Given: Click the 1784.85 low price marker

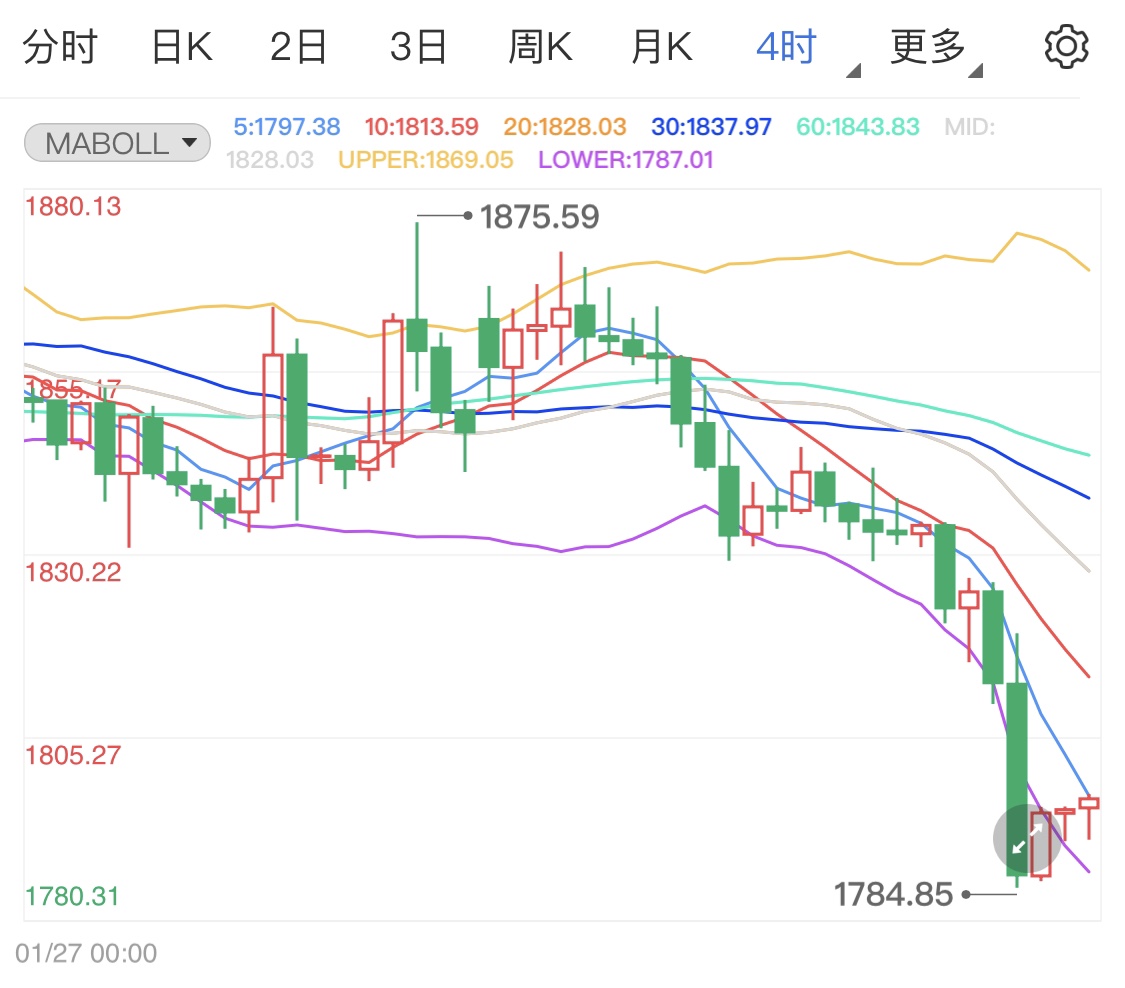Looking at the screenshot, I should coord(893,894).
